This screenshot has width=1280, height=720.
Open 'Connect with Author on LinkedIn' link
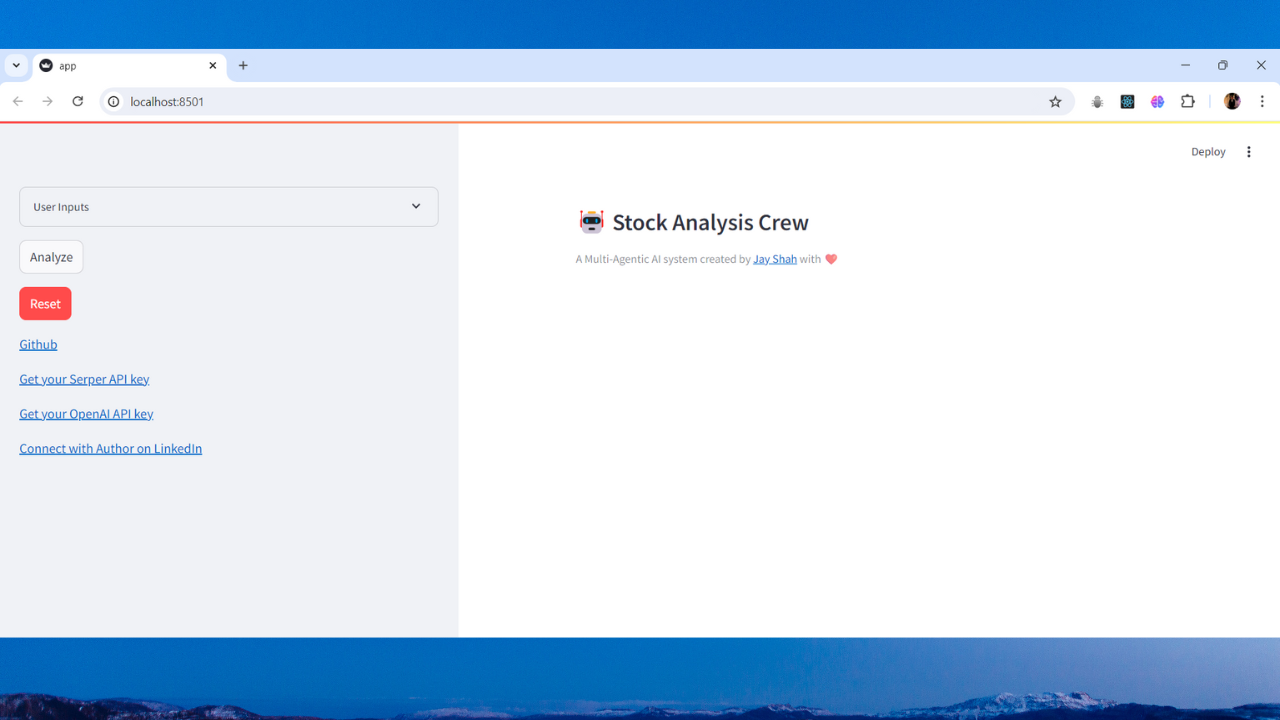(110, 449)
